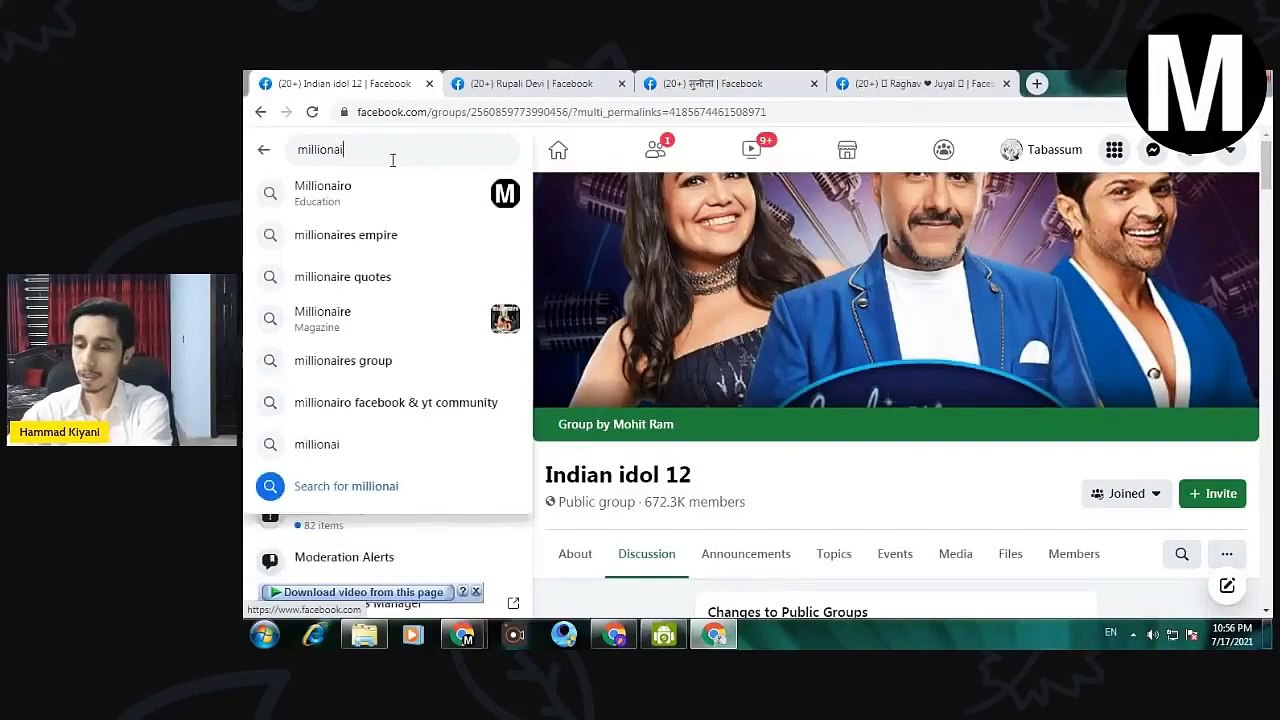Click the page scrollbar down arrow
Viewport: 1280px width, 720px height.
click(1266, 610)
